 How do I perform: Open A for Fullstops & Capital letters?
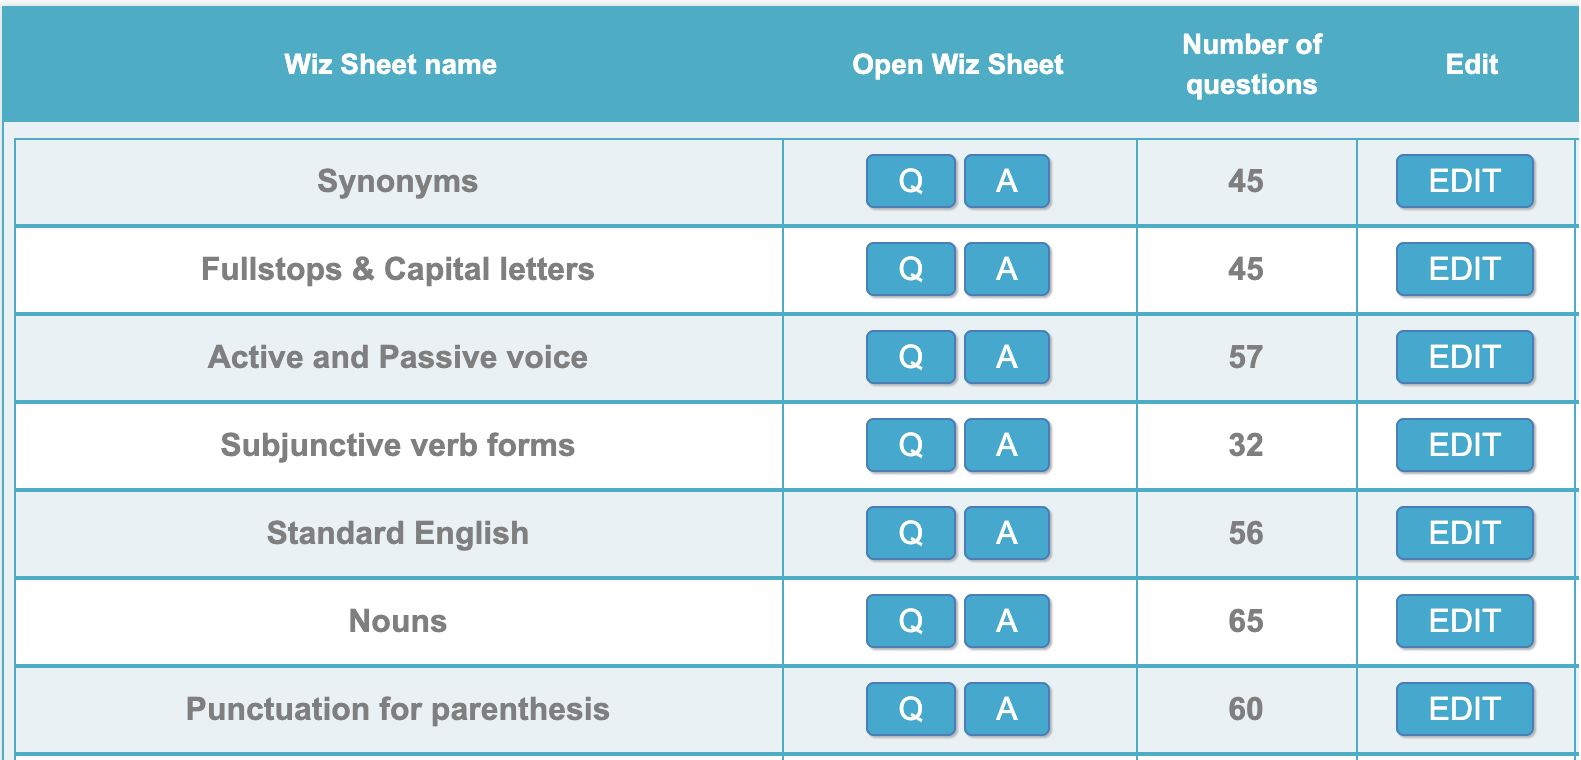1007,269
